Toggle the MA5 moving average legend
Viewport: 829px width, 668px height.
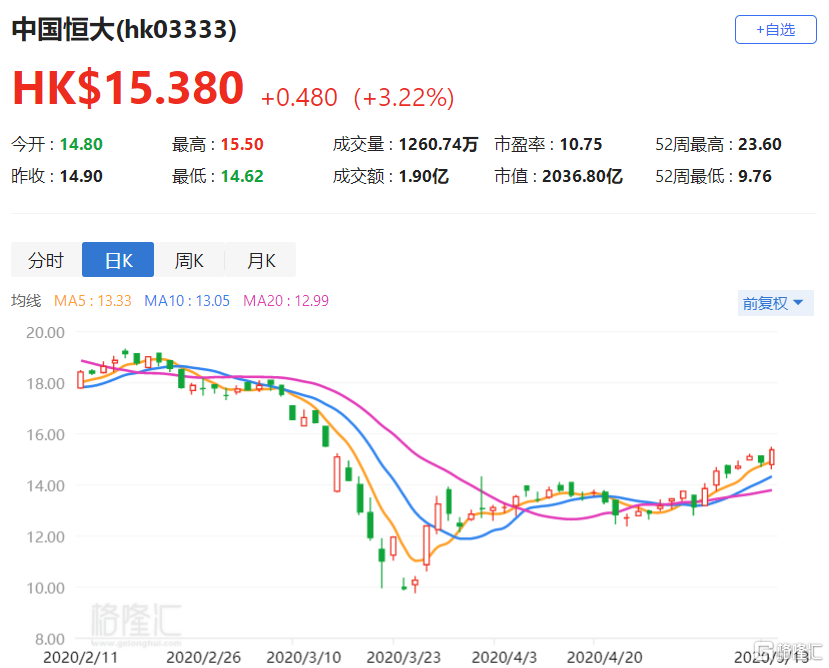pos(93,301)
